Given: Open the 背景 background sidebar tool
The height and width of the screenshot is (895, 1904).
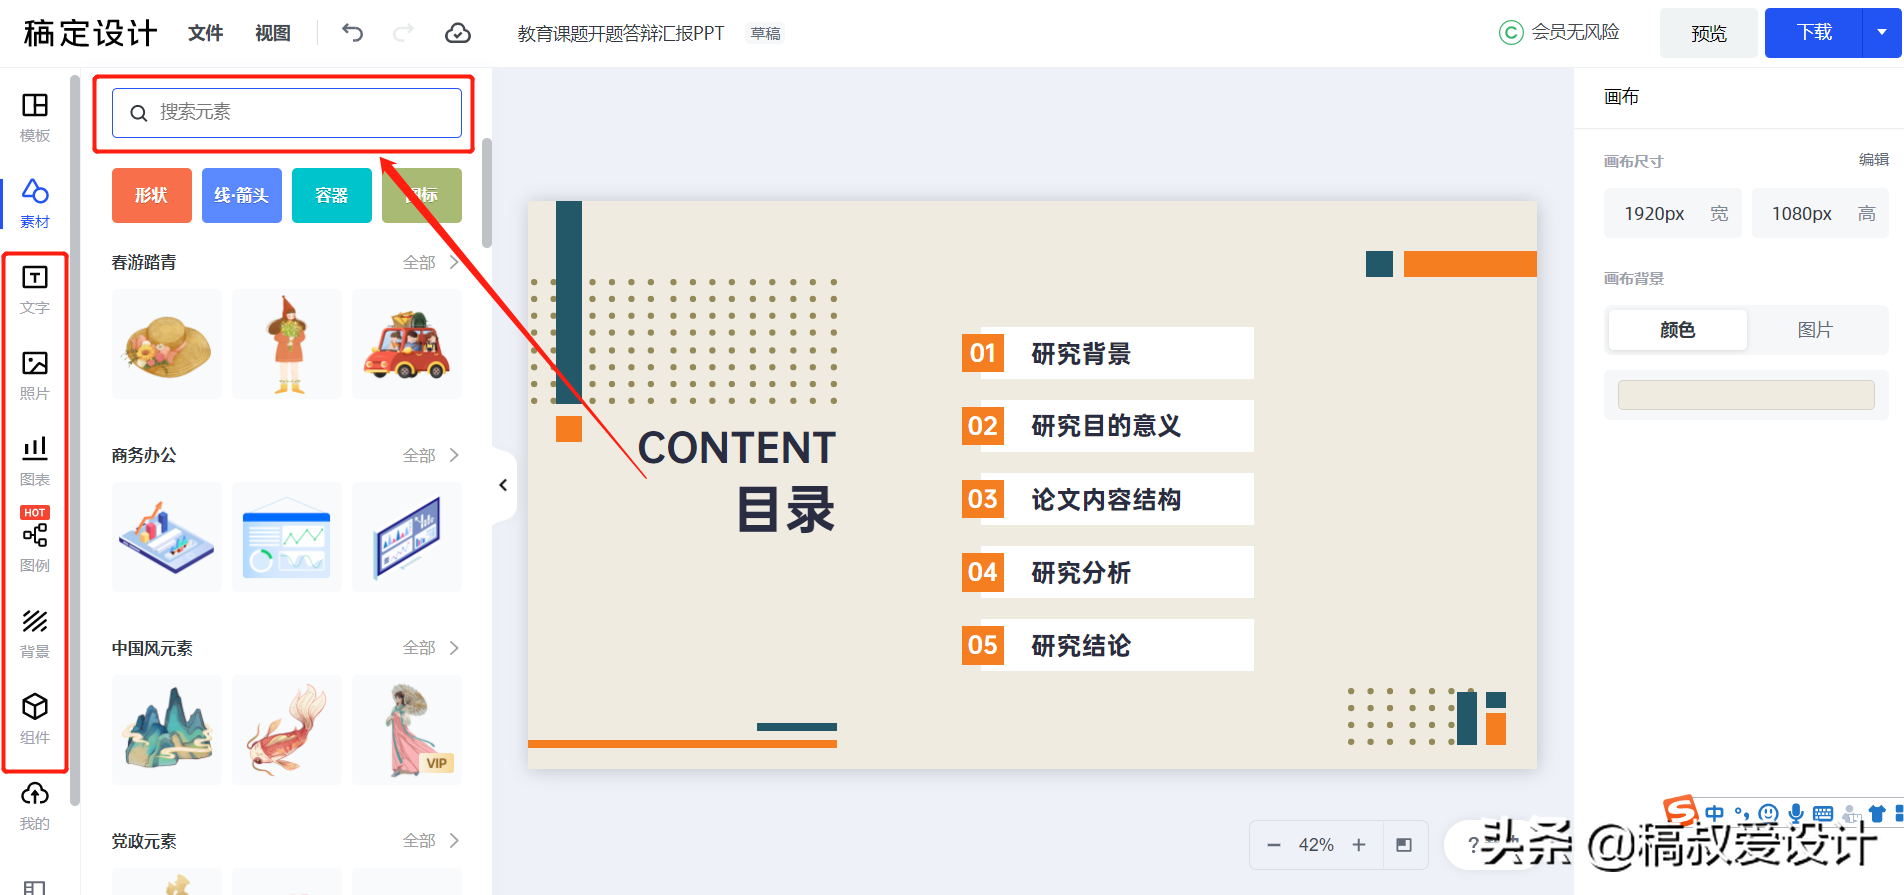Looking at the screenshot, I should pos(35,633).
